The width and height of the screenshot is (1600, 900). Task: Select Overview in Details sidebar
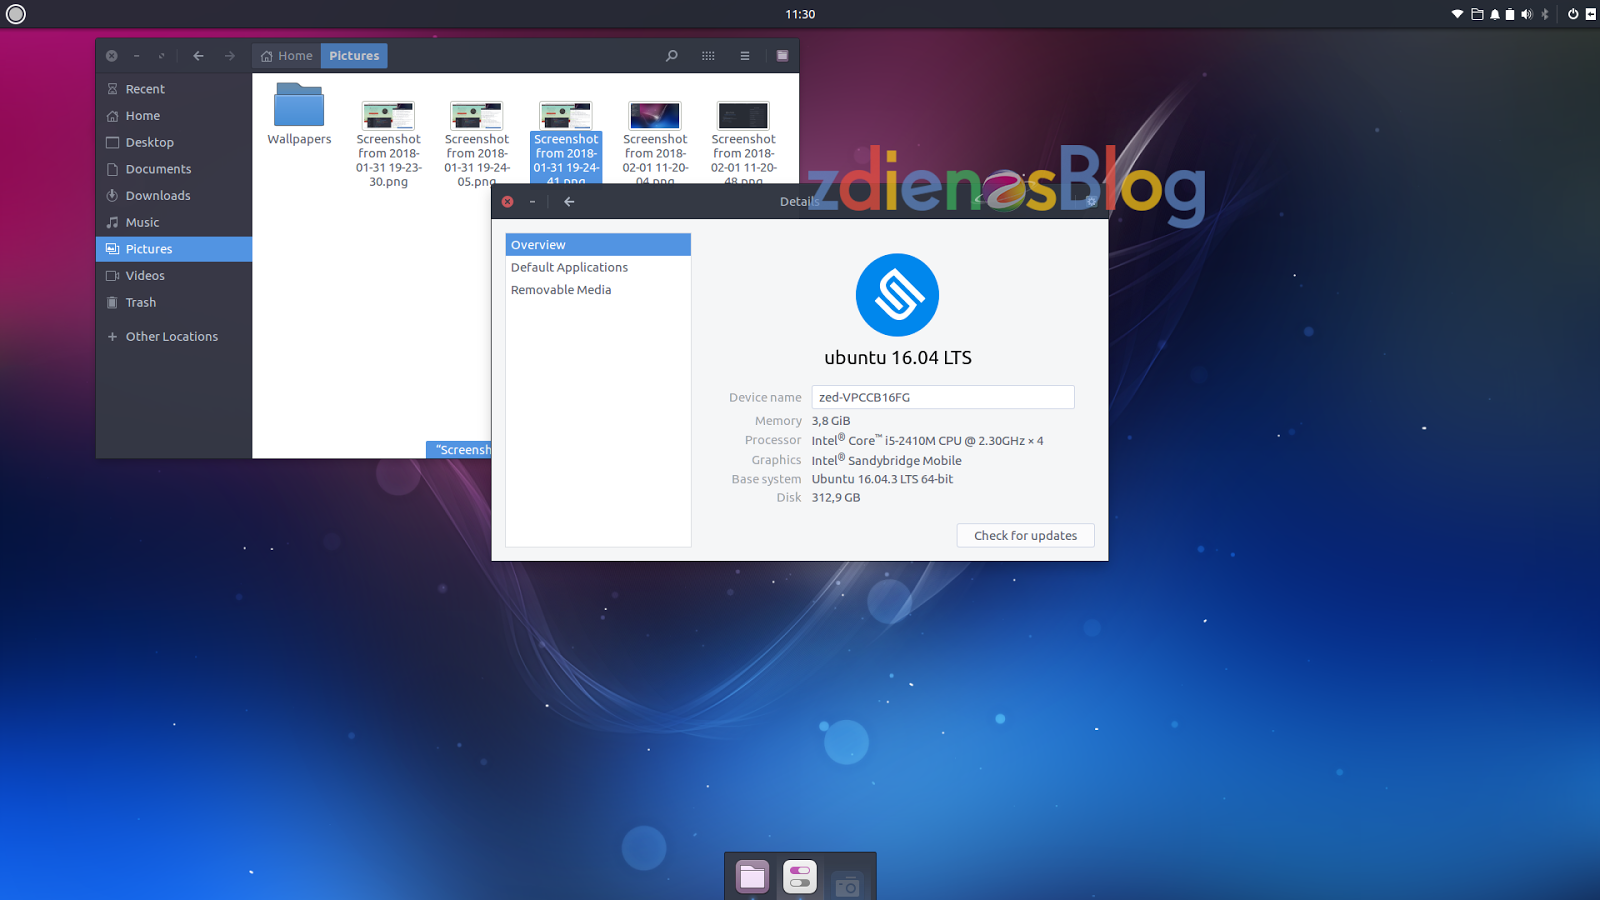click(598, 245)
